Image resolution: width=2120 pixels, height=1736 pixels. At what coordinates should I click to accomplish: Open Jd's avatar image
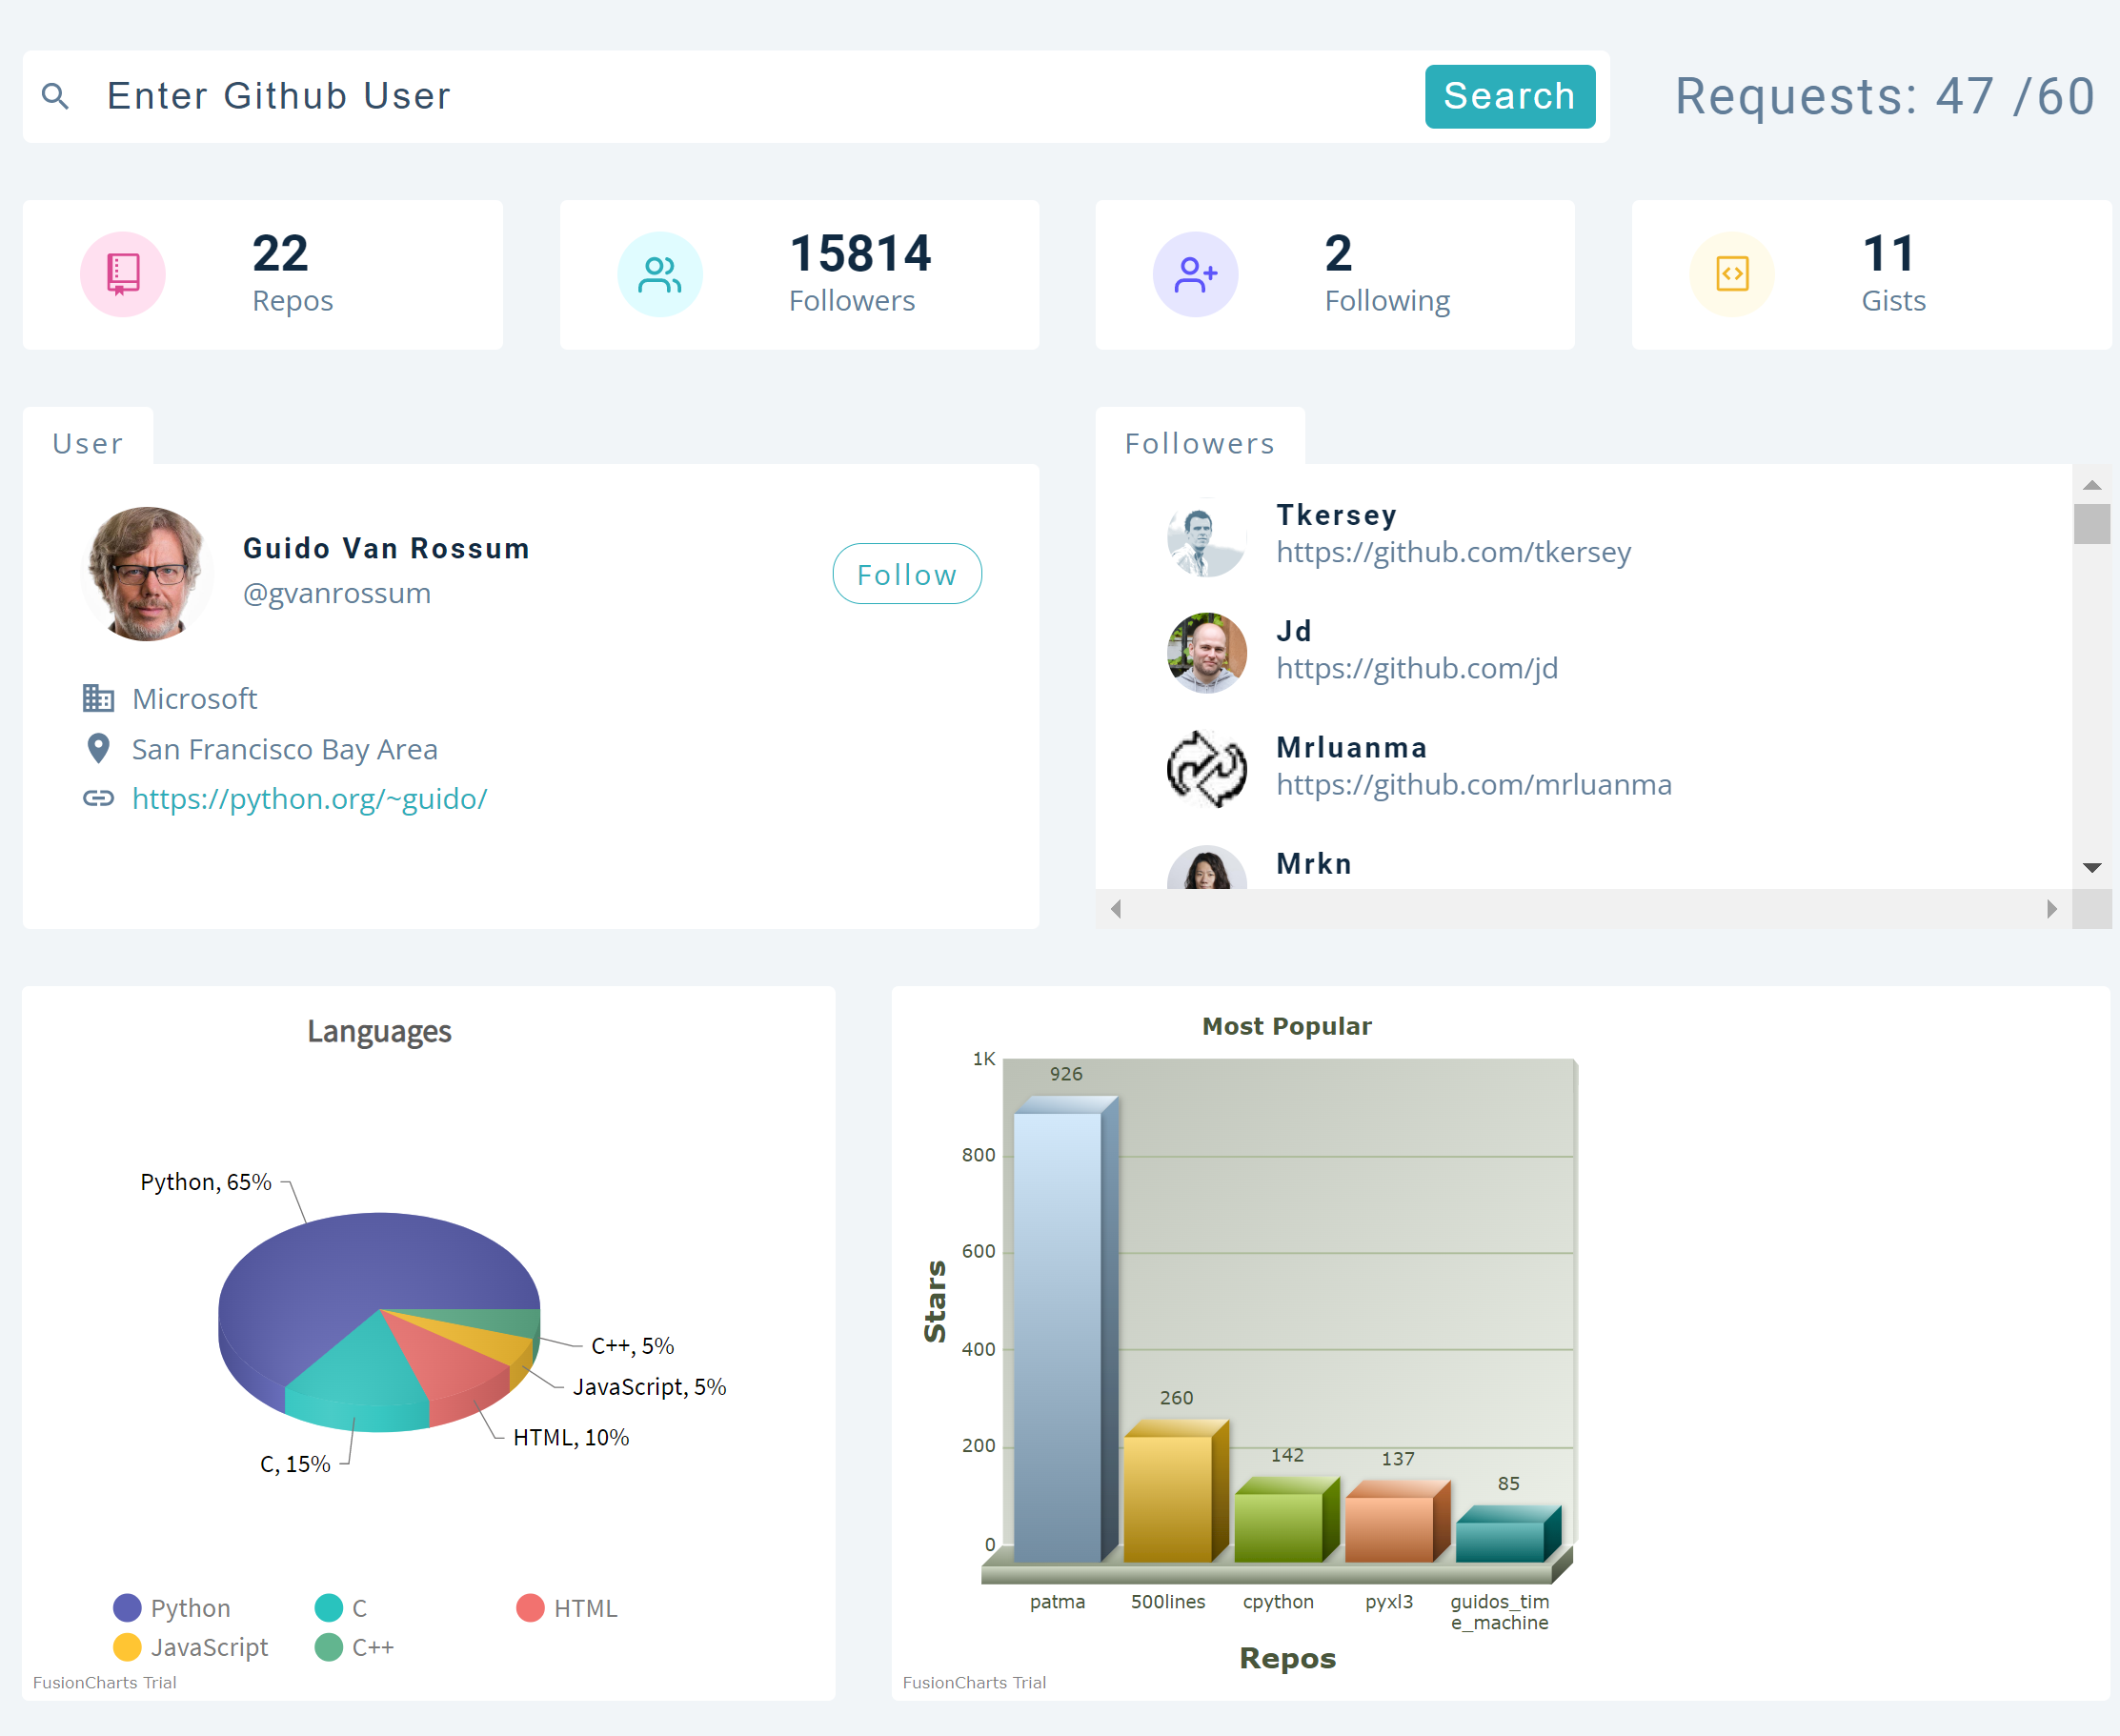click(x=1207, y=653)
